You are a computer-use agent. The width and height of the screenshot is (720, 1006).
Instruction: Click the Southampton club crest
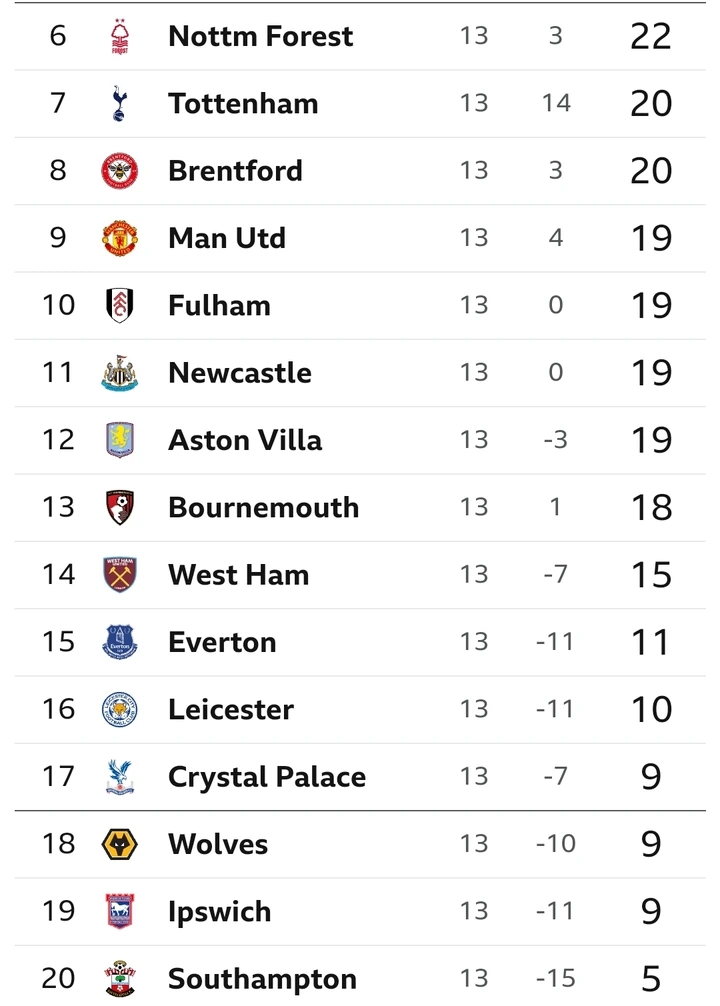(x=120, y=979)
